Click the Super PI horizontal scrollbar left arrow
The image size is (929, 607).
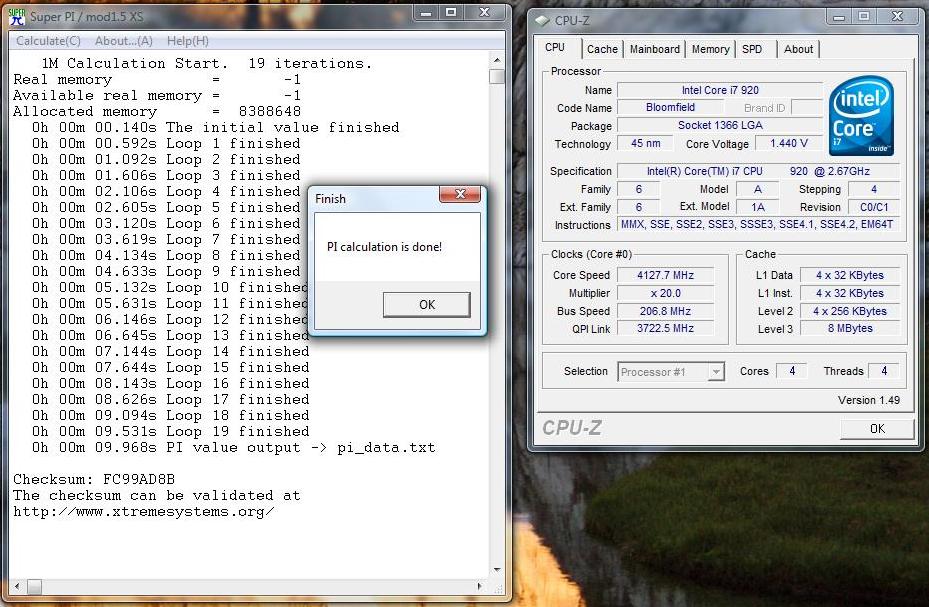pos(17,586)
